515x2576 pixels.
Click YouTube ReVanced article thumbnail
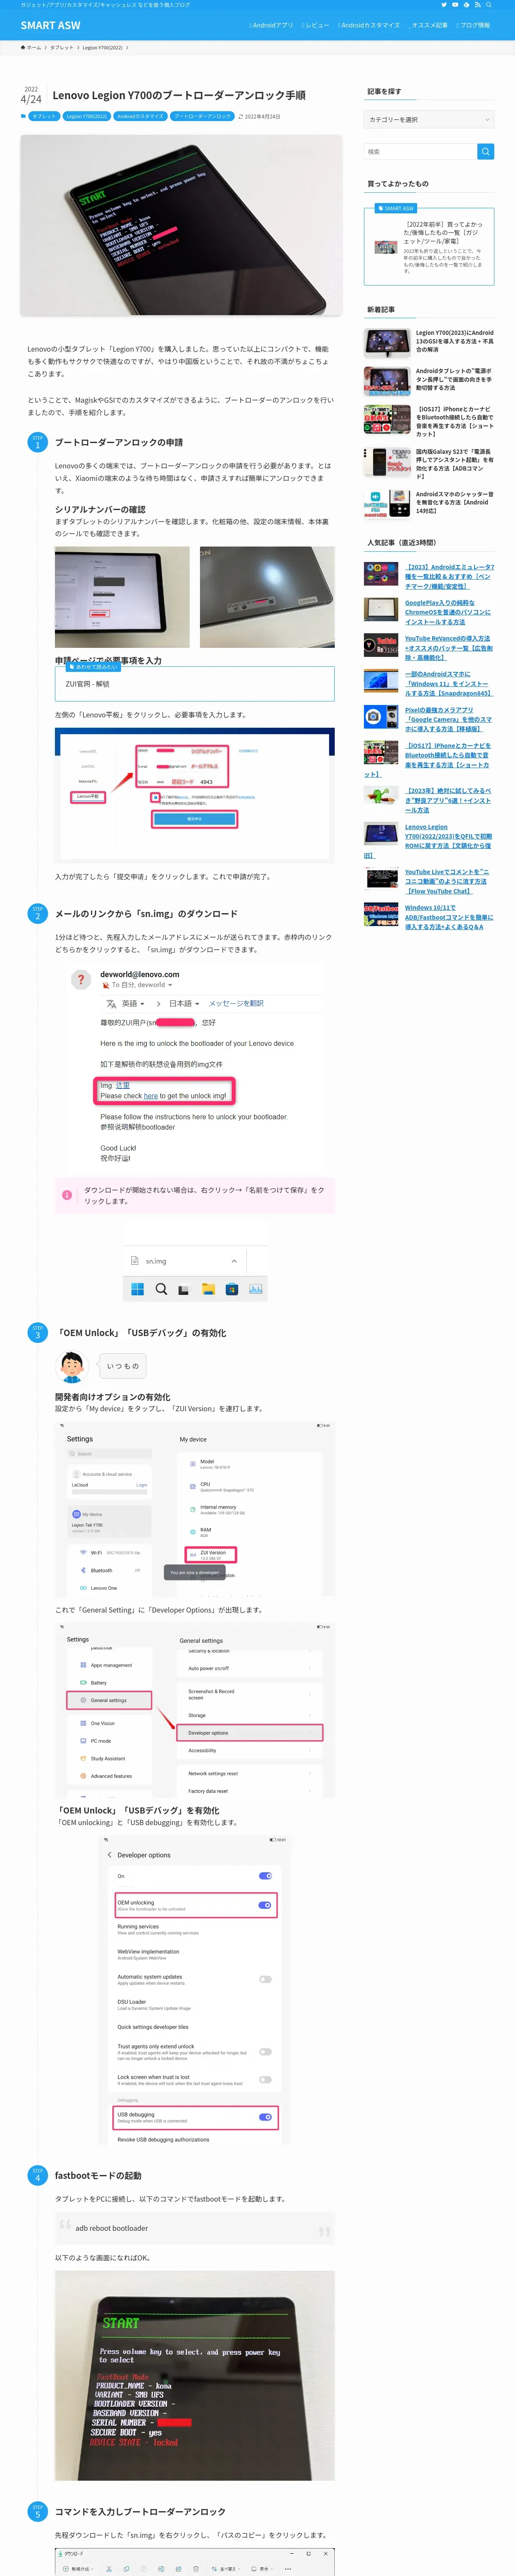[381, 645]
